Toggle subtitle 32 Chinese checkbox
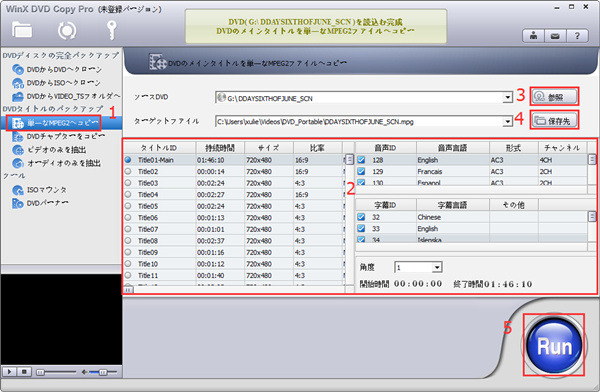 (361, 217)
